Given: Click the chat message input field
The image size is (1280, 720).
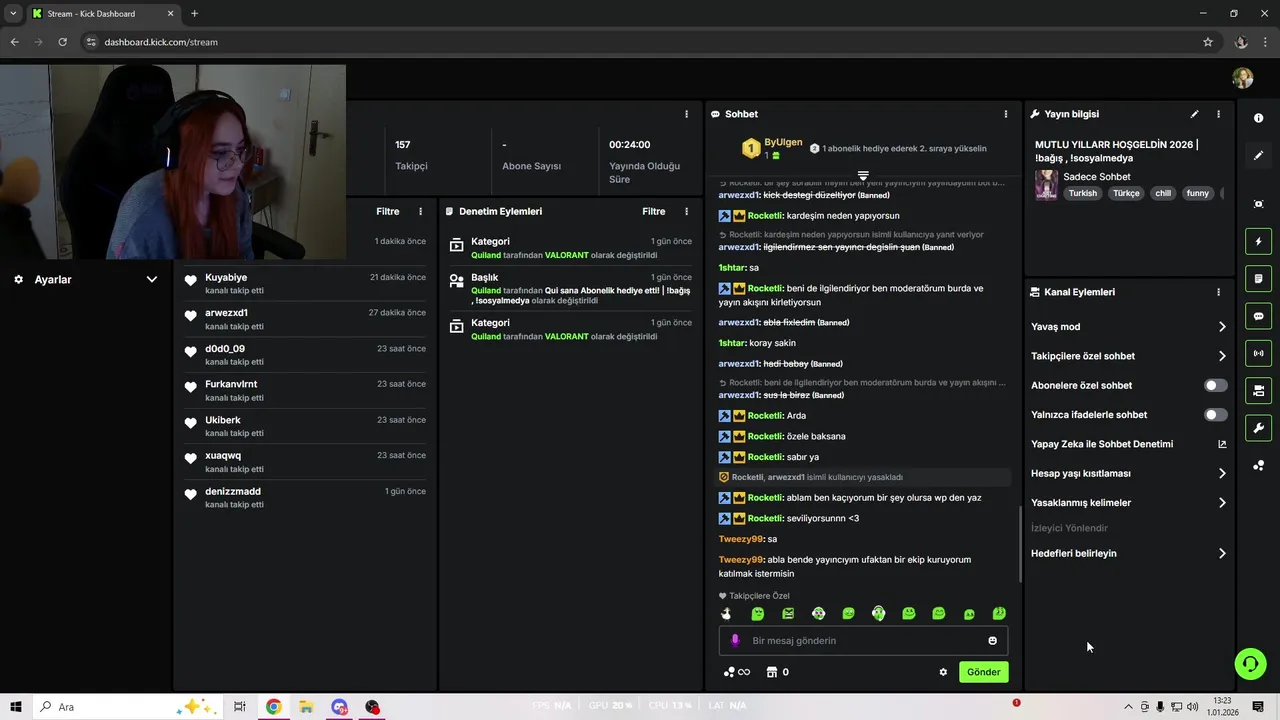Looking at the screenshot, I should 863,641.
